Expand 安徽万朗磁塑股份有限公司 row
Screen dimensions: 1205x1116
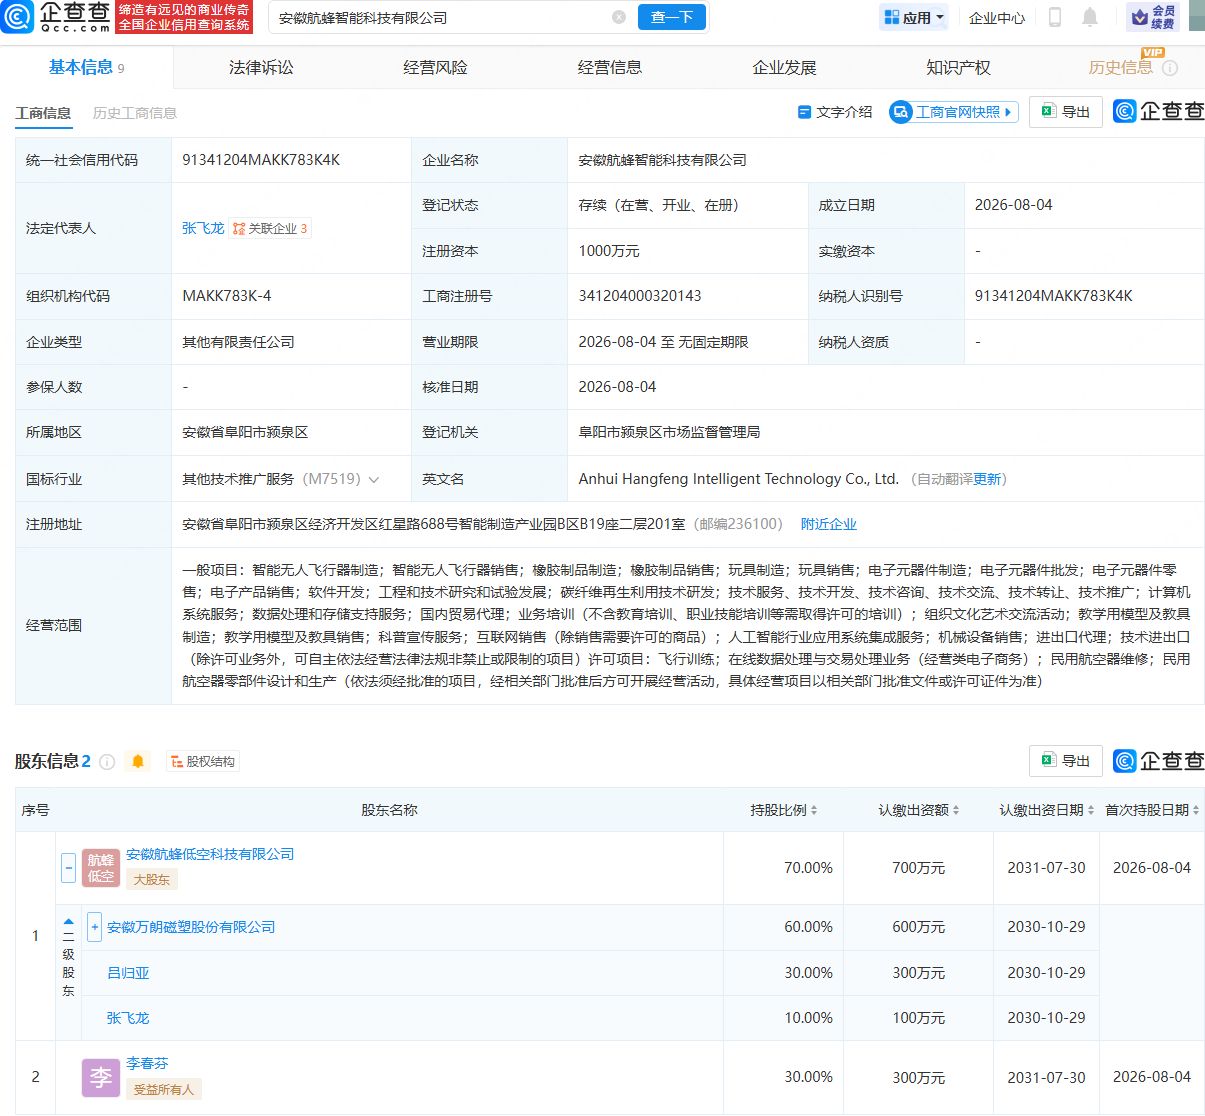pos(94,927)
